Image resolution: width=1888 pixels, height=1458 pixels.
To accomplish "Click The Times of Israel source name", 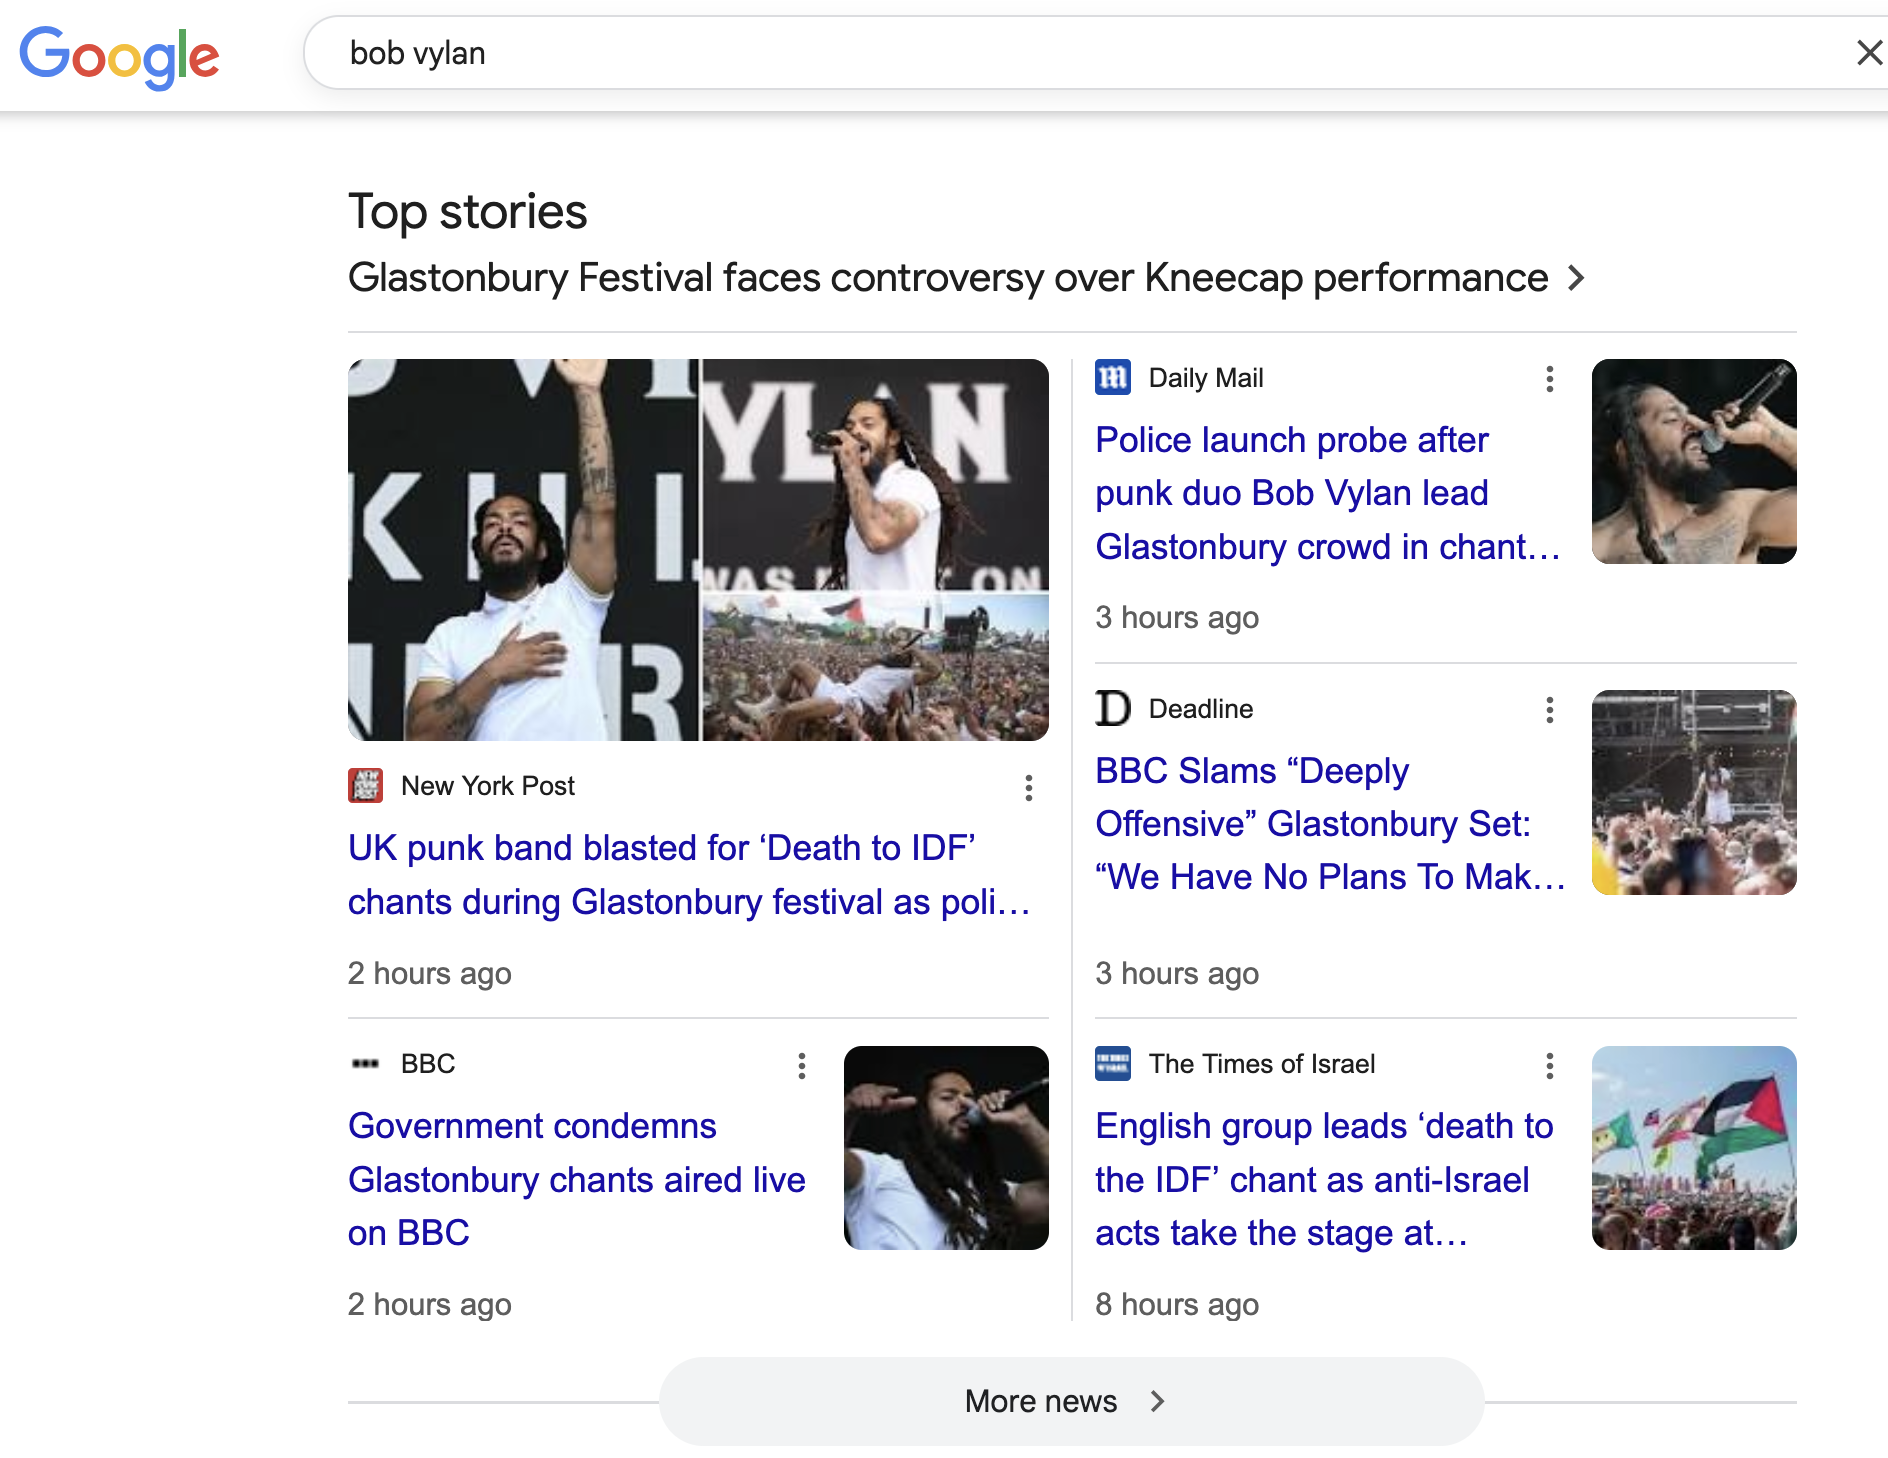I will pyautogui.click(x=1262, y=1064).
